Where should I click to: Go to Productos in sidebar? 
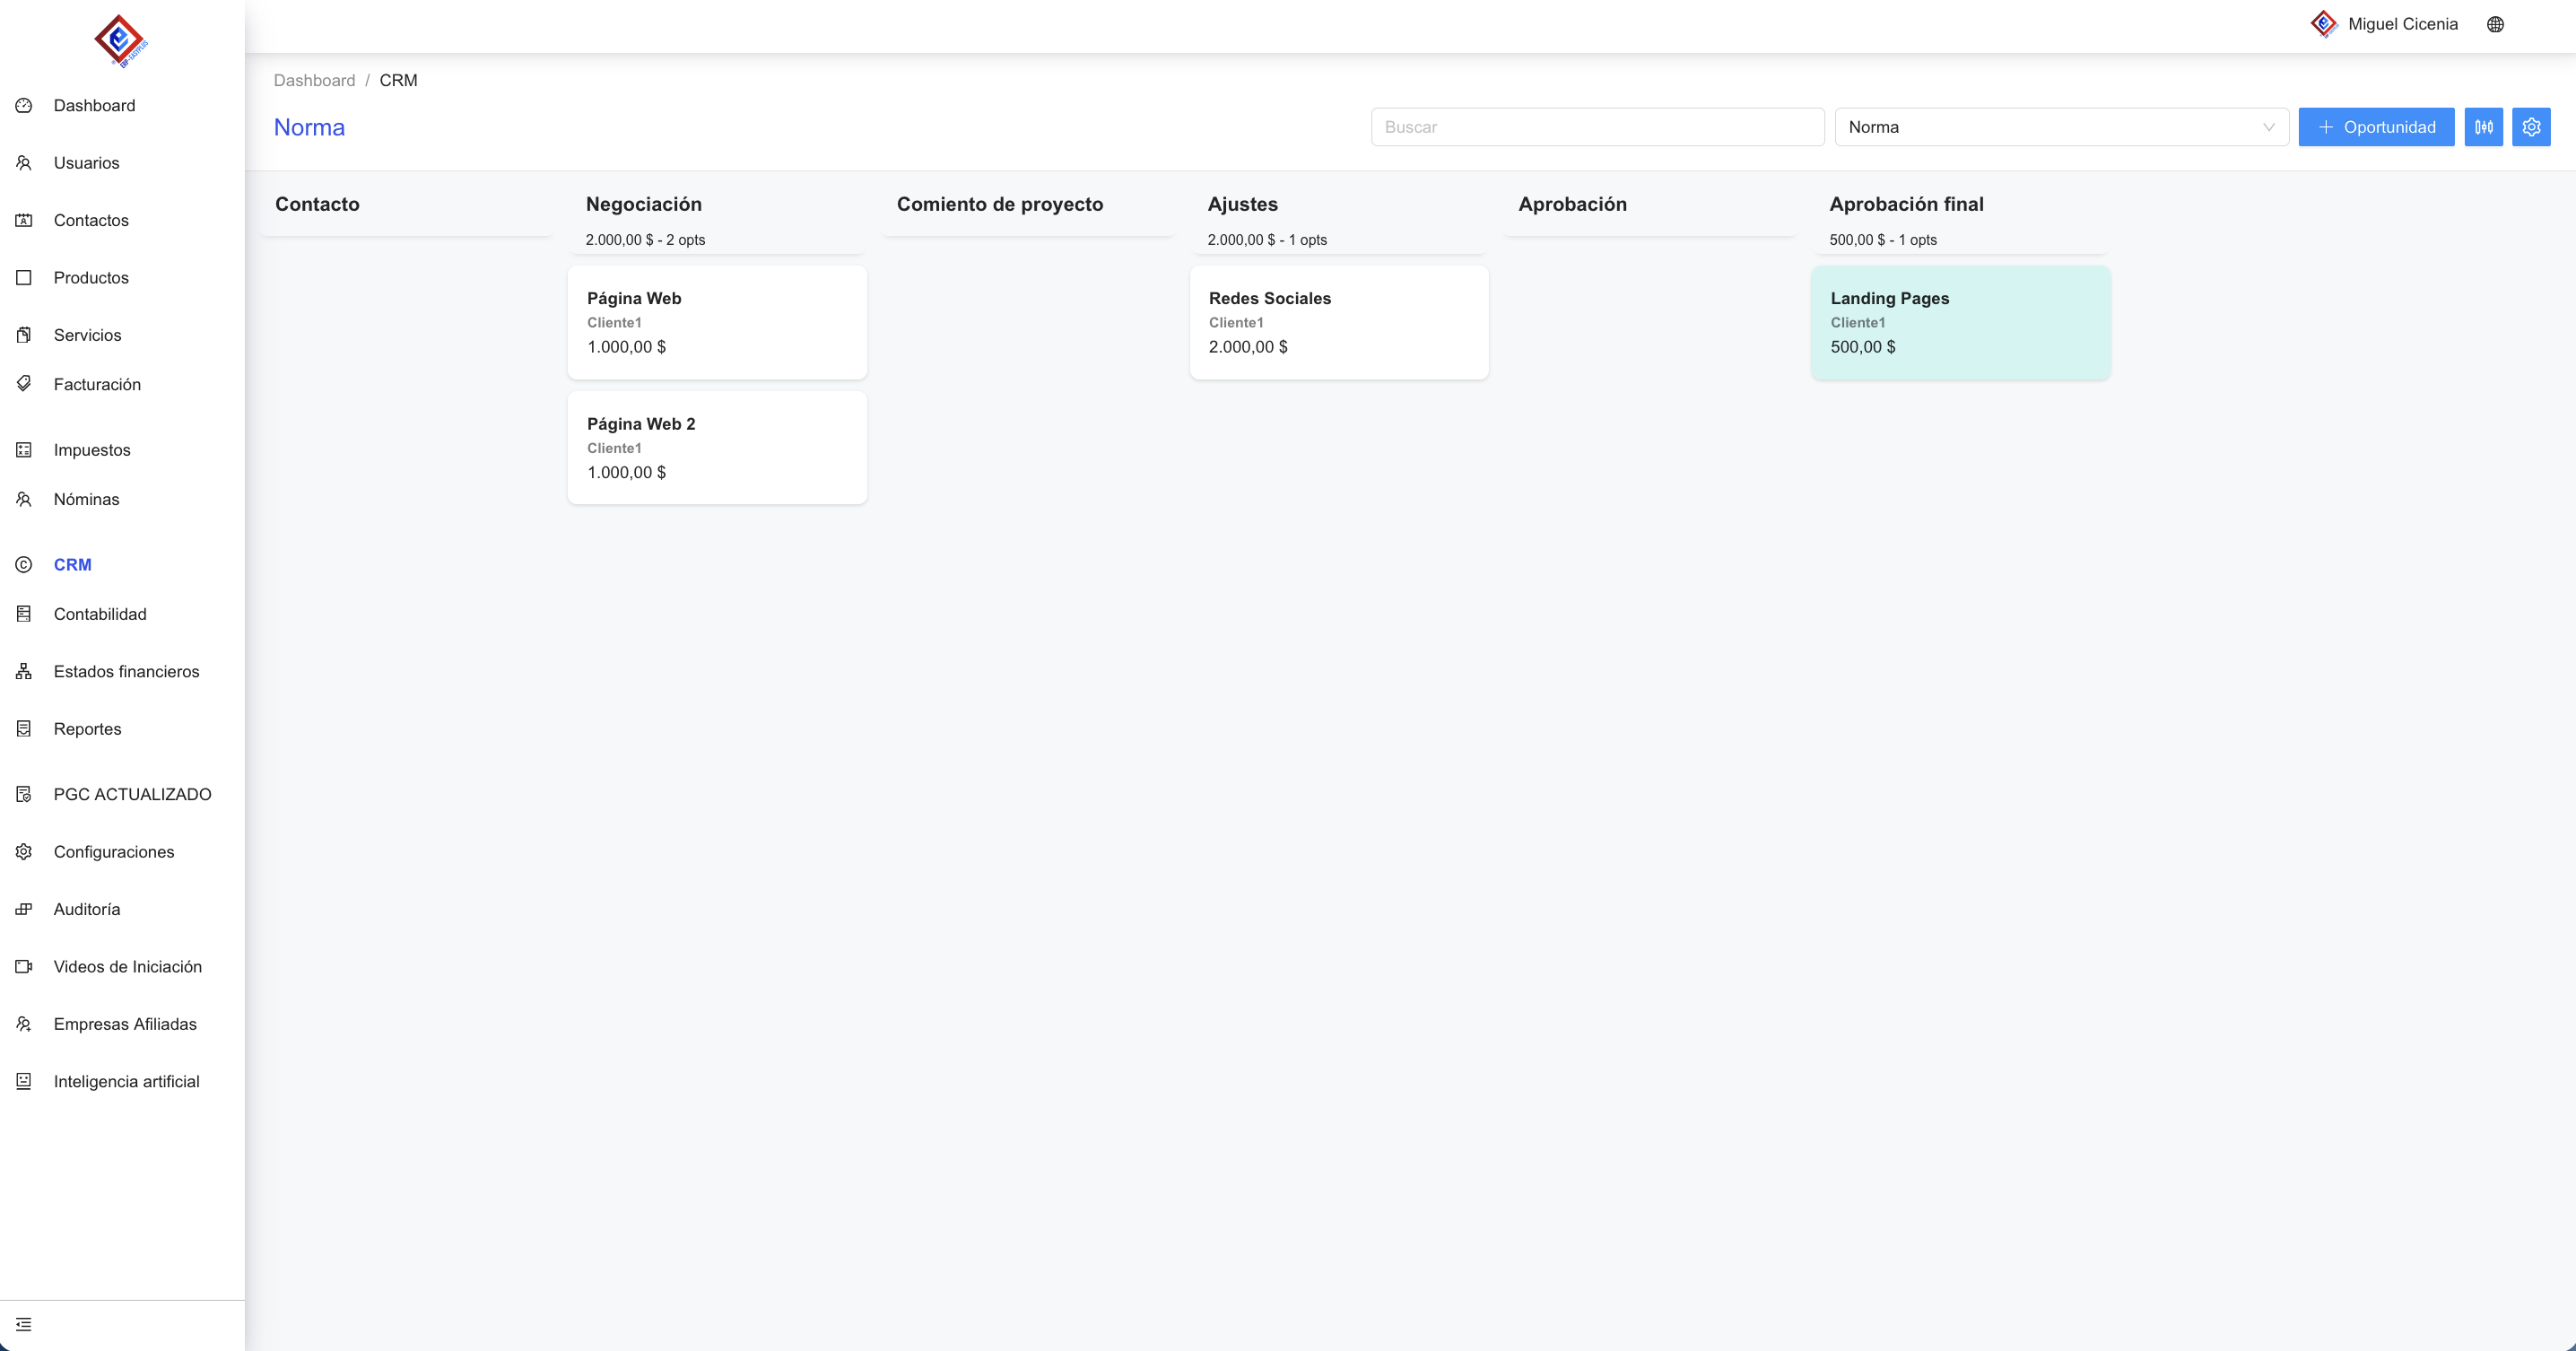(x=91, y=278)
